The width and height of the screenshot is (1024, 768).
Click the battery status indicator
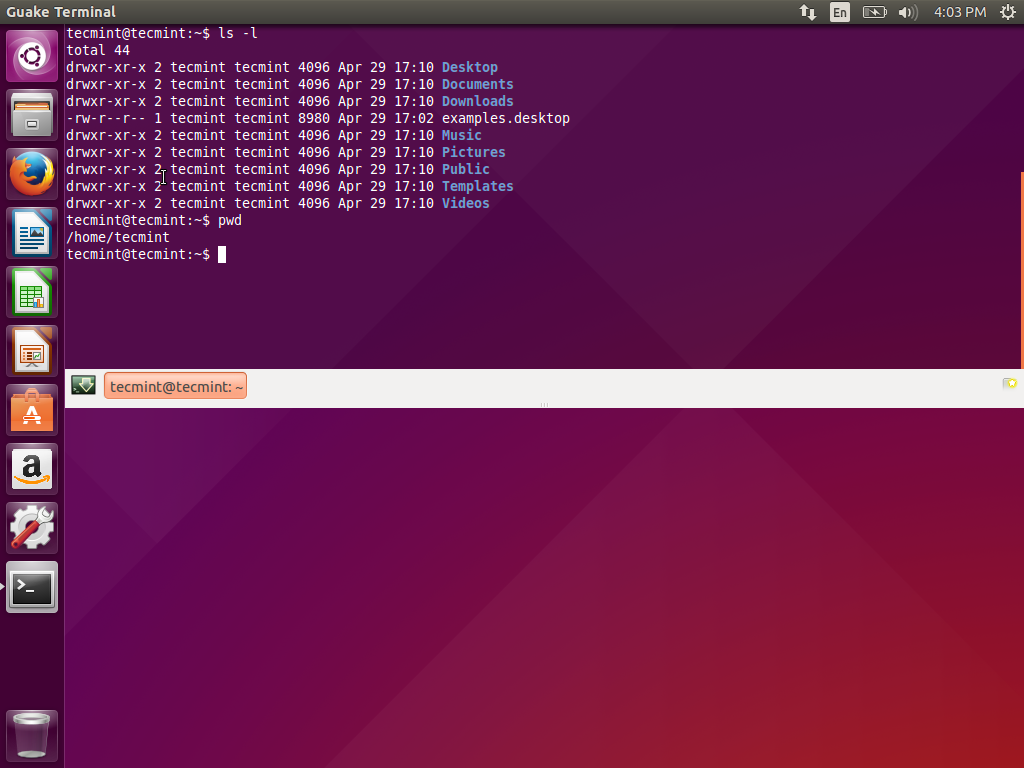[874, 12]
